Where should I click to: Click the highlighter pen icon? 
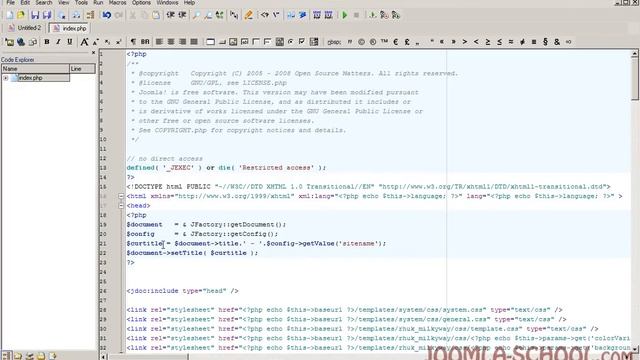pos(249,16)
